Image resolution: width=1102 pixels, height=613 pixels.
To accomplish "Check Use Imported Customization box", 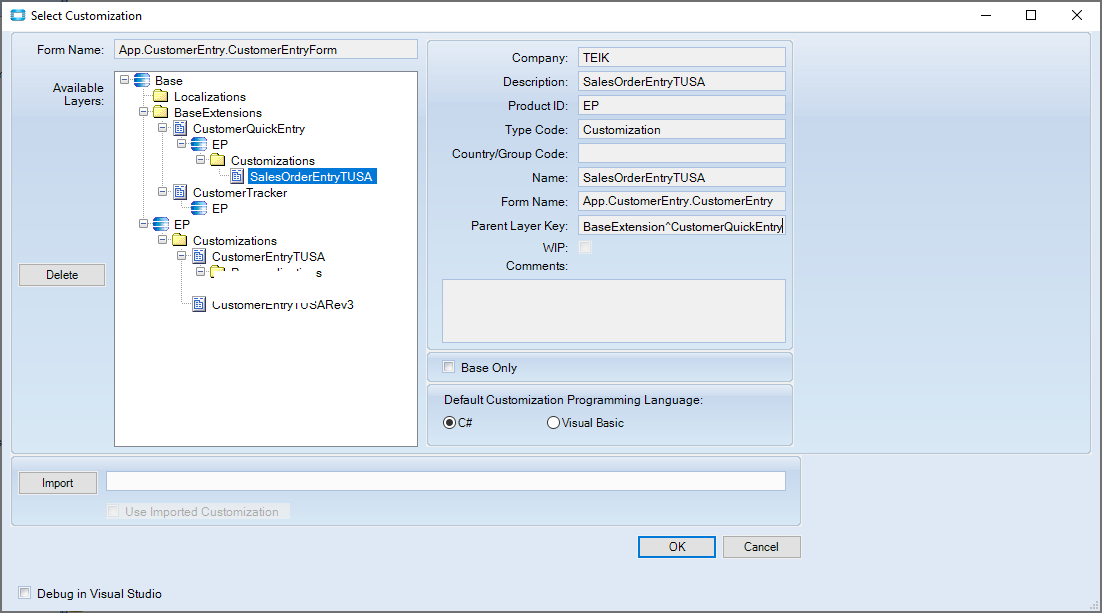I will 113,511.
